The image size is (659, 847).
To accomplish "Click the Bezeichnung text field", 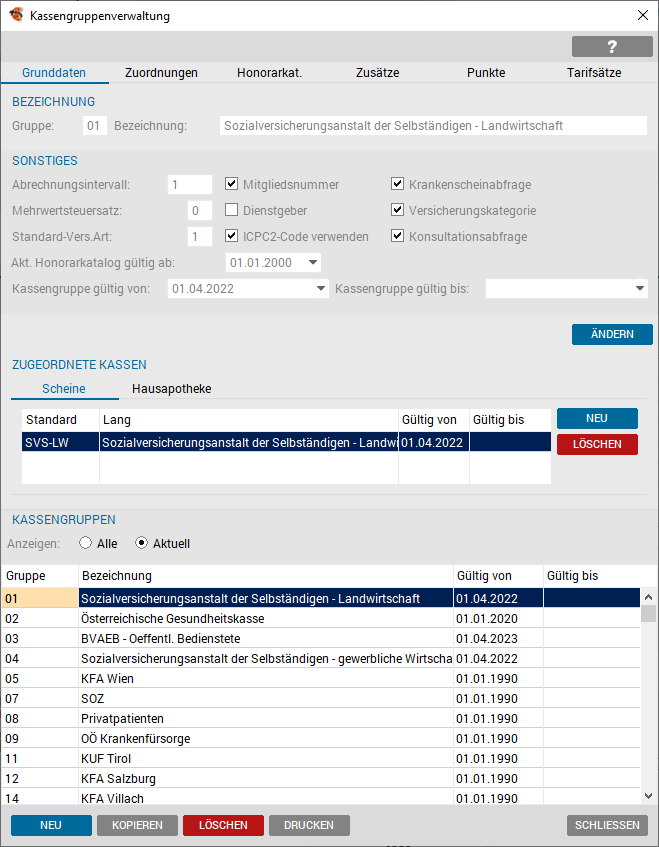I will click(433, 126).
